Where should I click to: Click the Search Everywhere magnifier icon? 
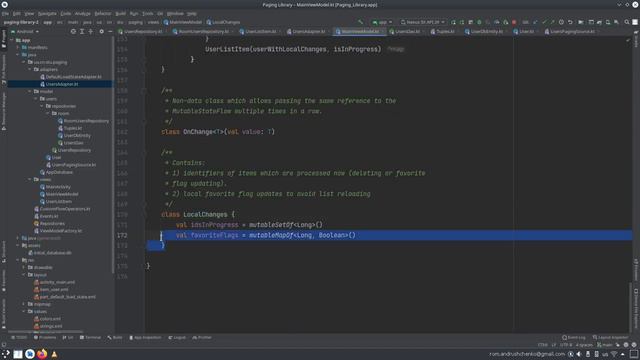pyautogui.click(x=627, y=22)
